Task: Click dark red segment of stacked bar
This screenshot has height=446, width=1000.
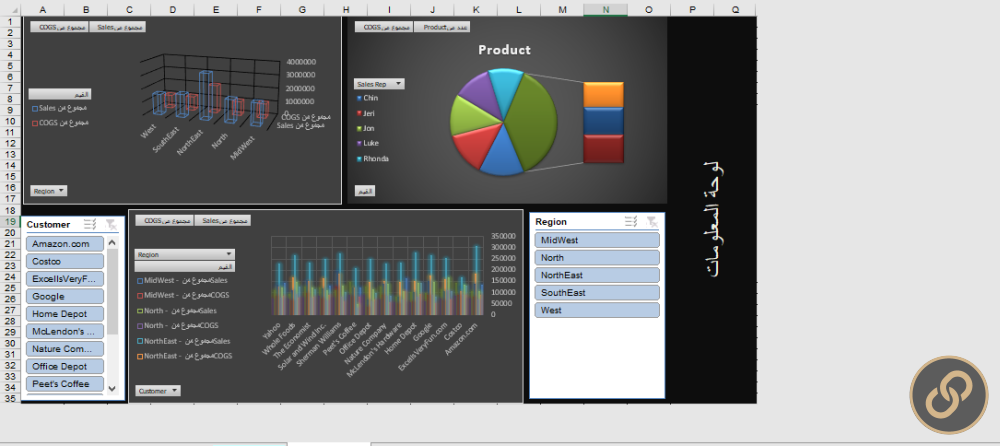Action: click(x=603, y=149)
